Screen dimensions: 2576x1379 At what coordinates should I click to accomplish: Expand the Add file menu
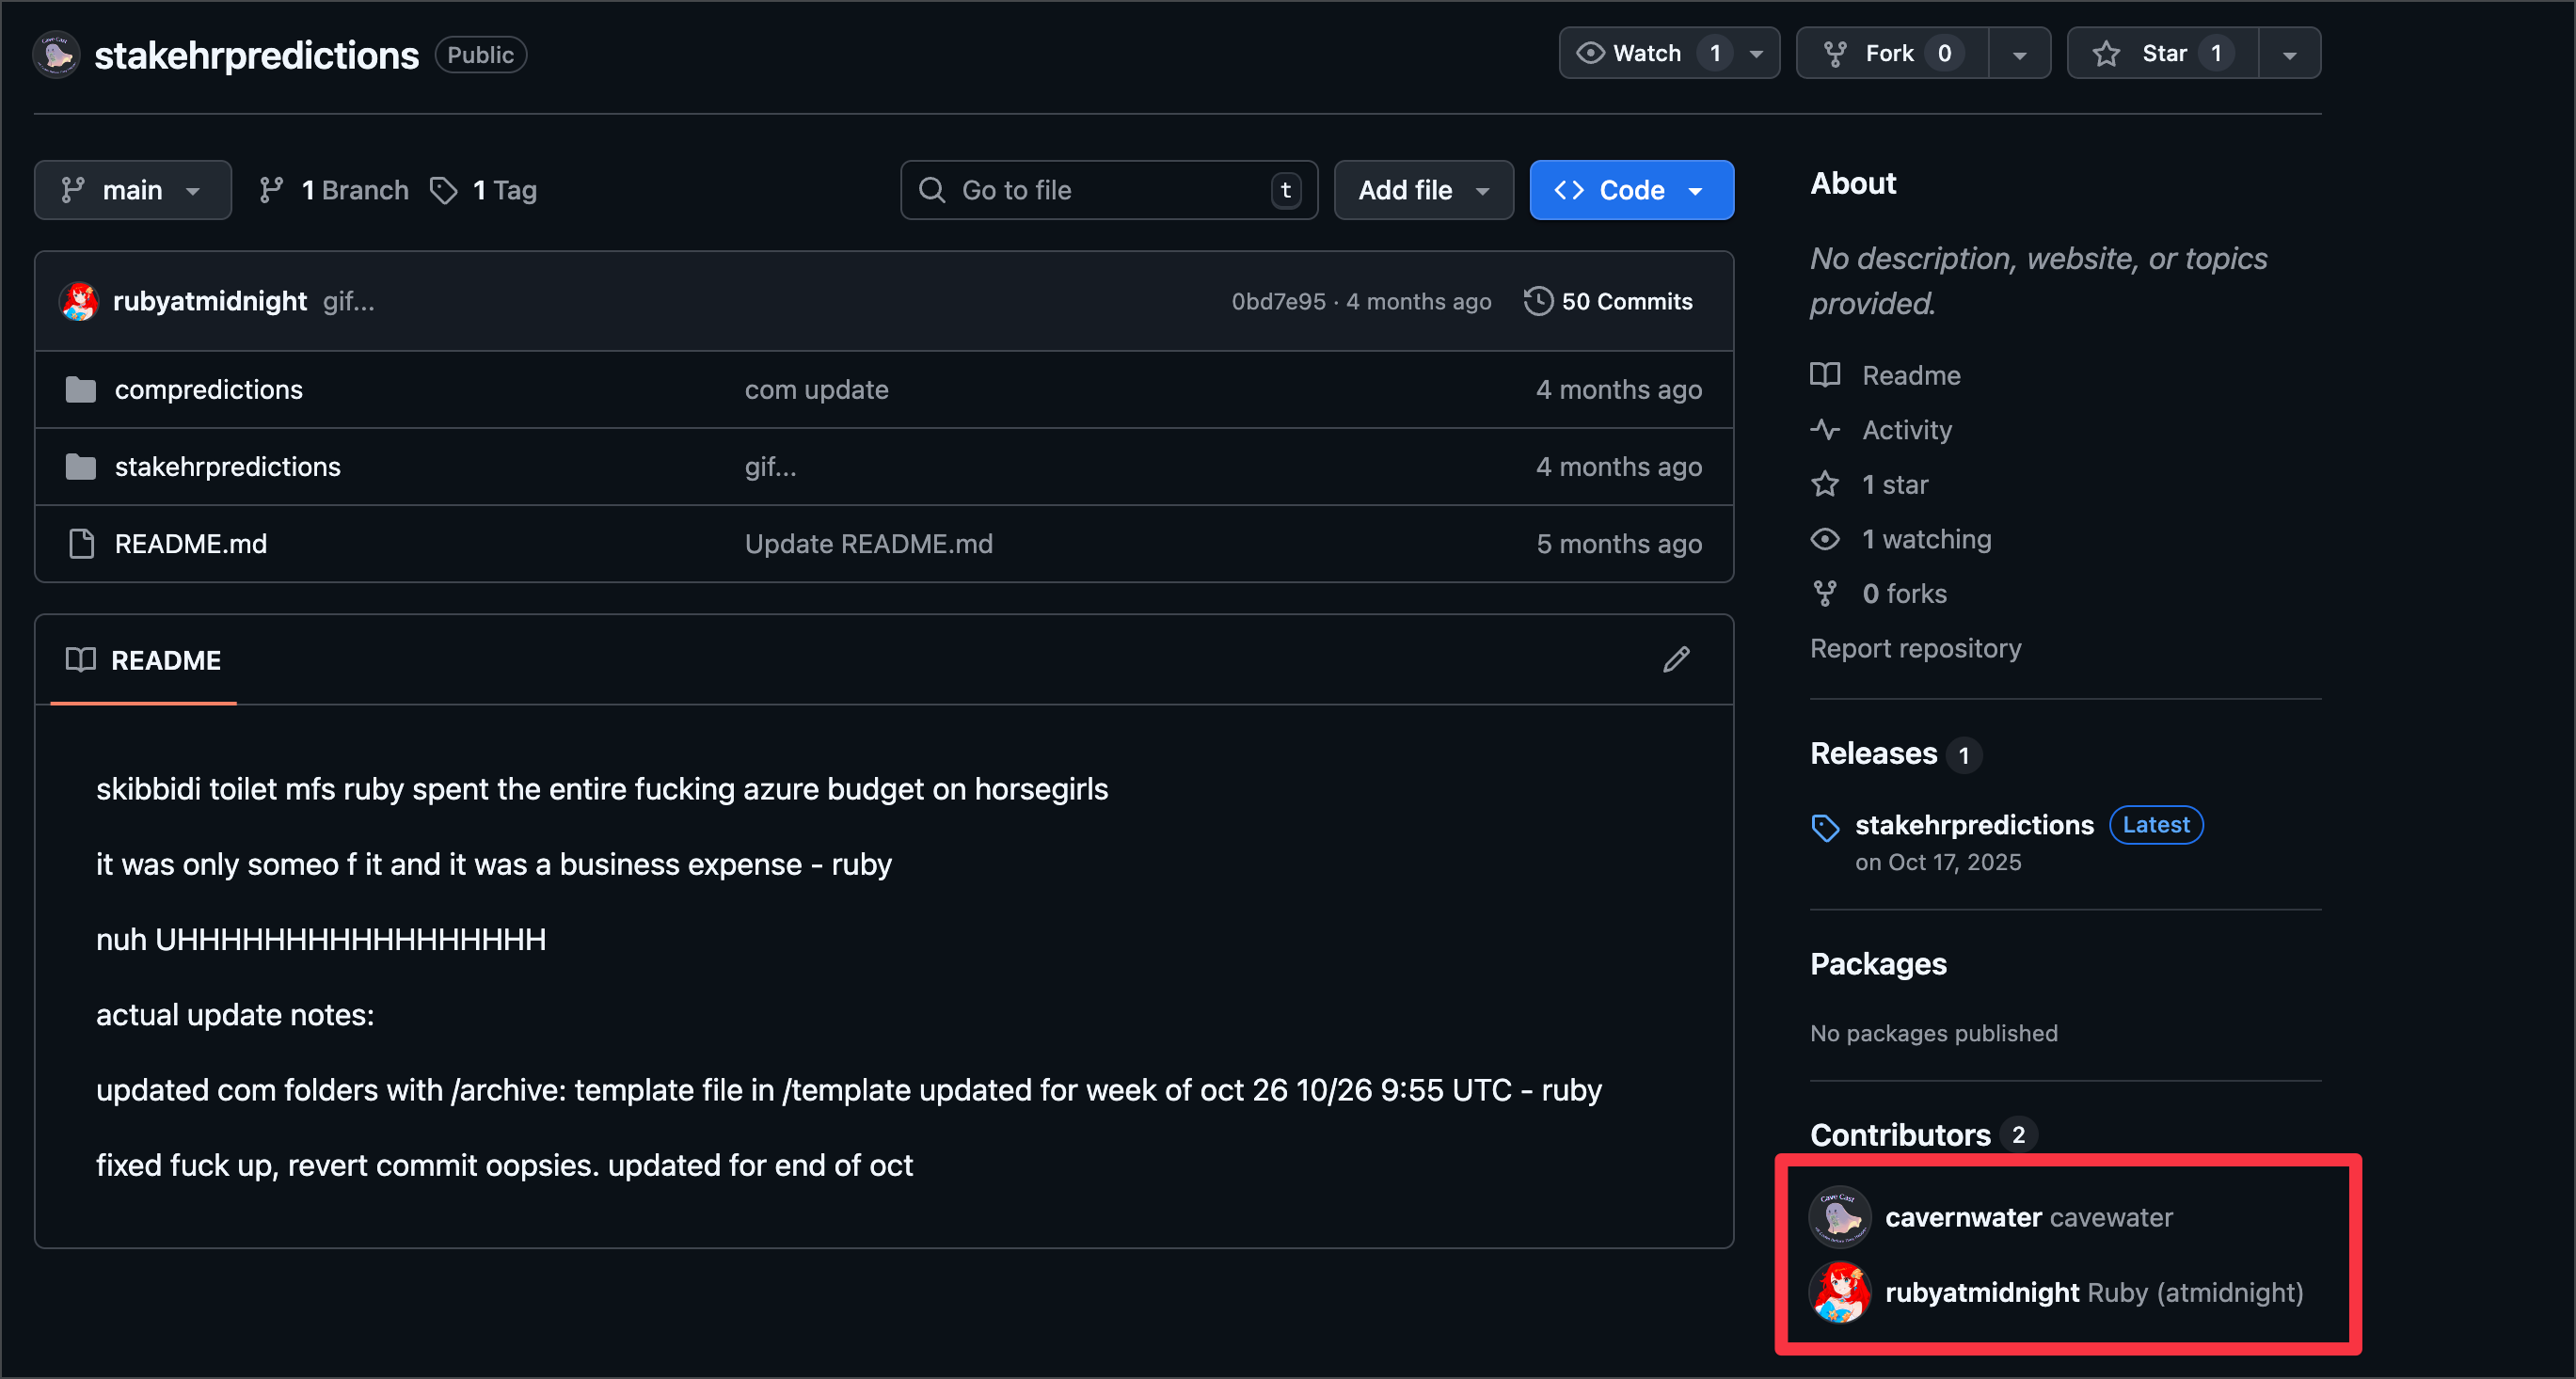(1423, 190)
